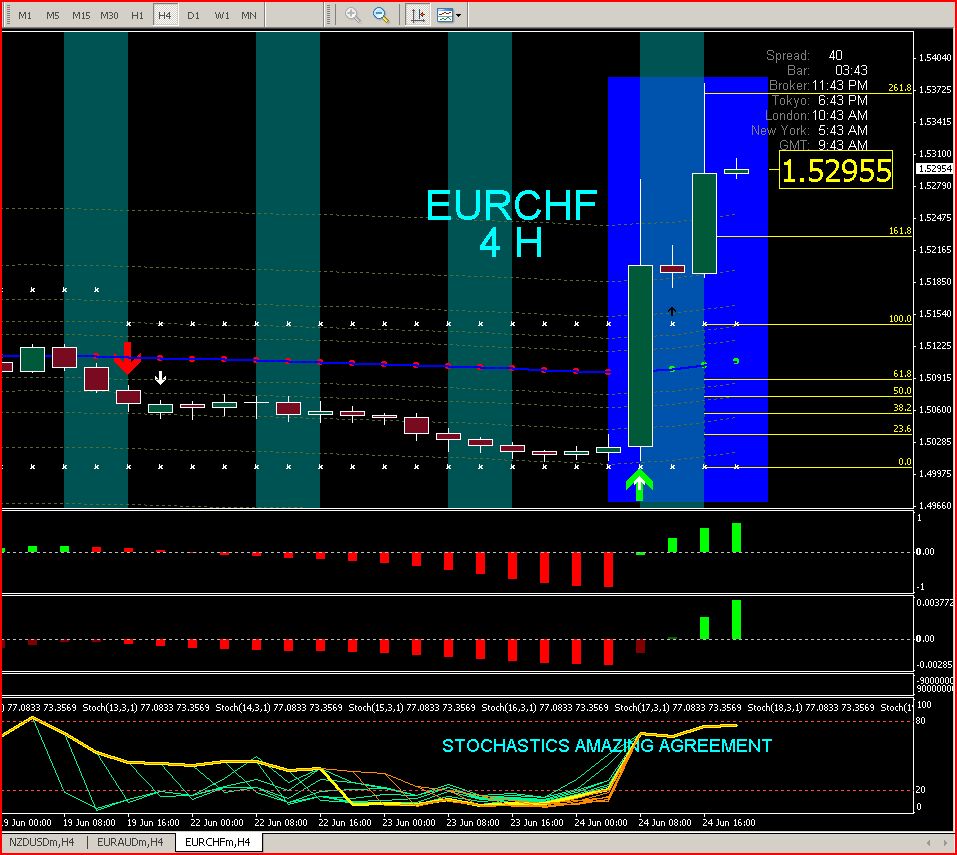This screenshot has width=957, height=855.
Task: Click the 100.0 Fibonacci level label
Action: point(900,319)
